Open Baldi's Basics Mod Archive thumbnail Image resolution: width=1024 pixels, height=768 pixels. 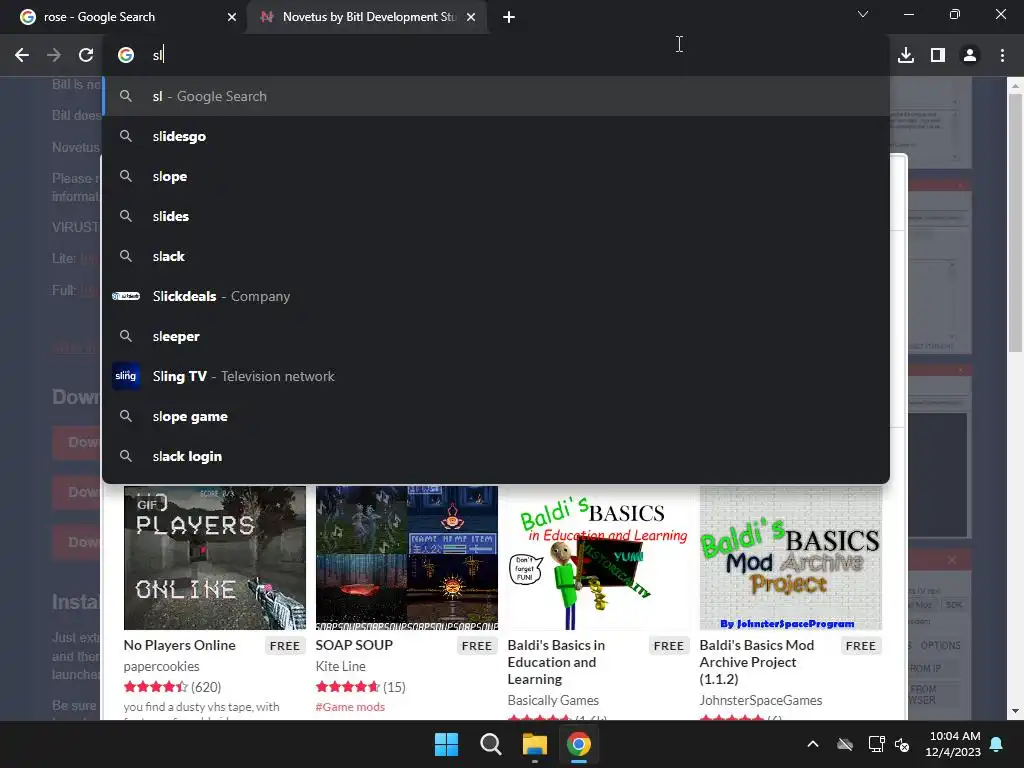tap(791, 558)
